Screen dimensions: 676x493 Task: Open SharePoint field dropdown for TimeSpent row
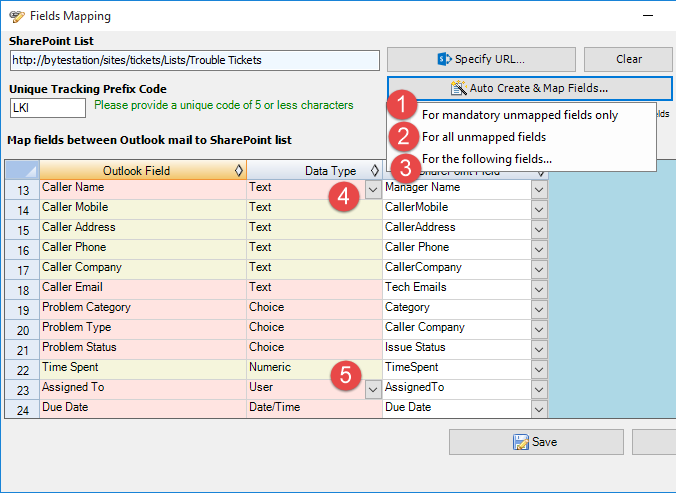(x=539, y=368)
